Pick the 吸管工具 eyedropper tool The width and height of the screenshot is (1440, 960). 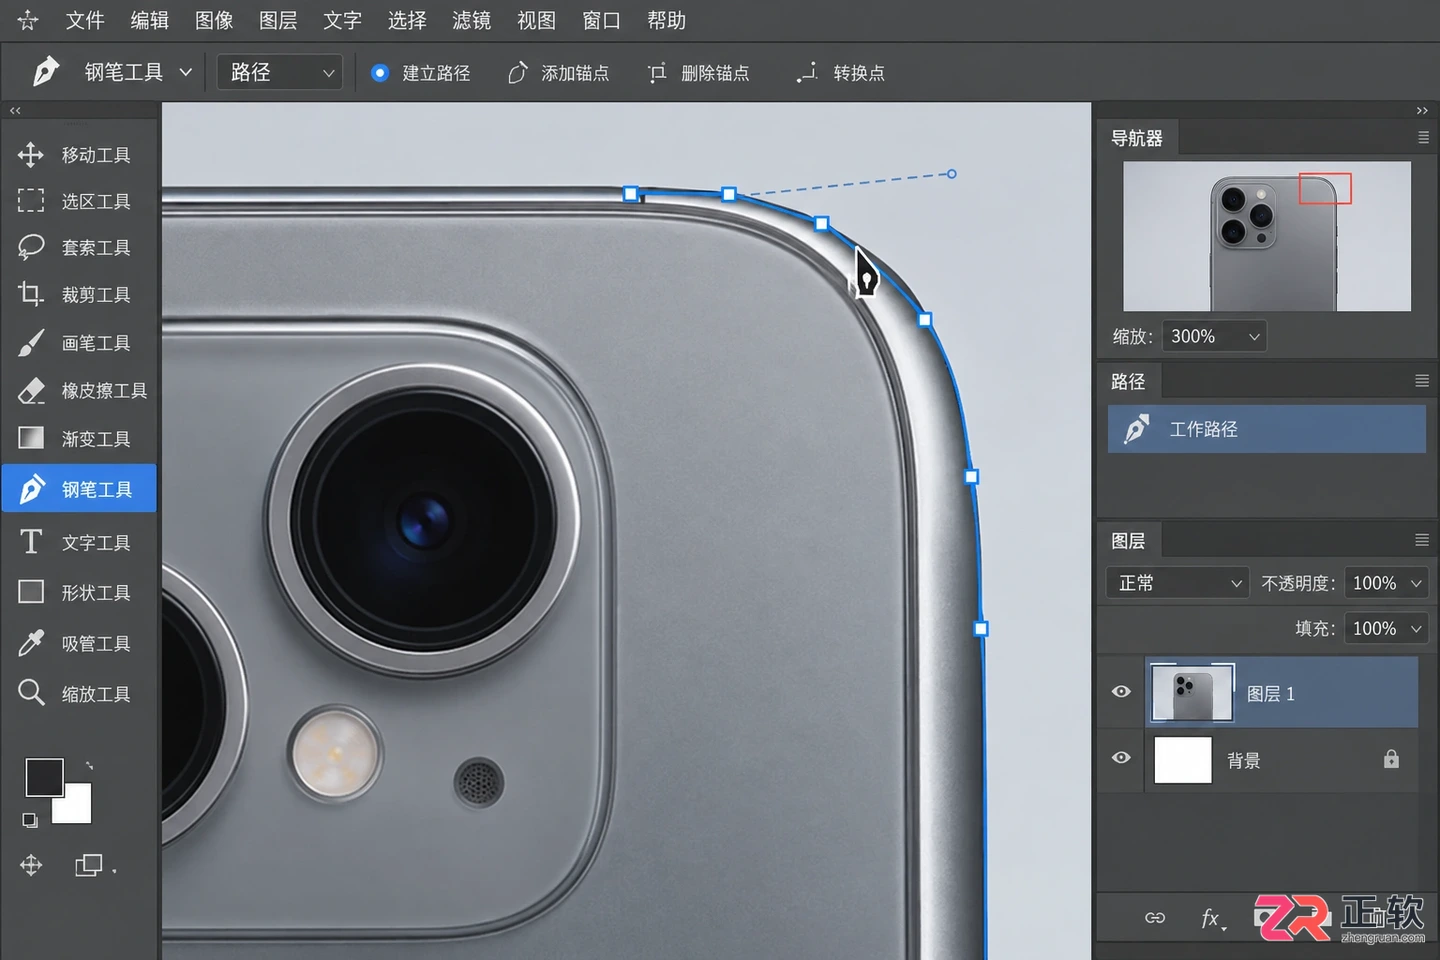pyautogui.click(x=76, y=643)
